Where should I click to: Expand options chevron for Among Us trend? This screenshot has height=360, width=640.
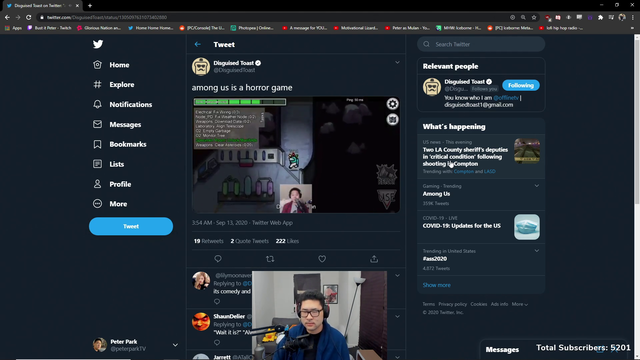537,186
